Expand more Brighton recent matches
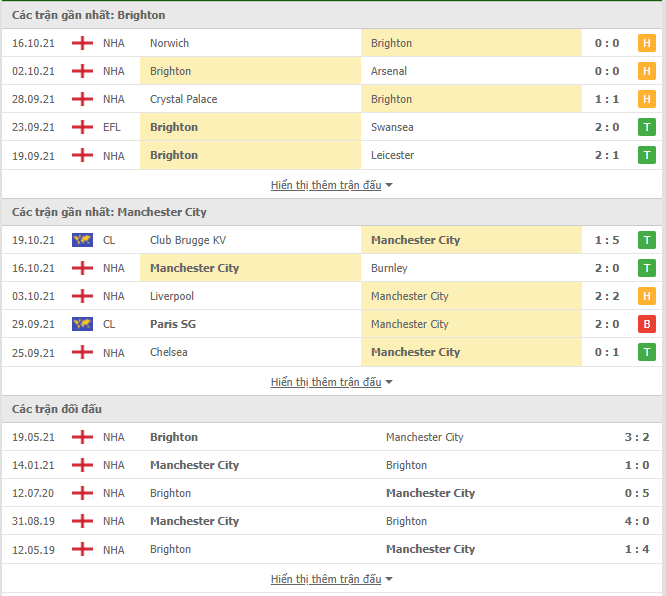The height and width of the screenshot is (596, 666). pos(331,185)
